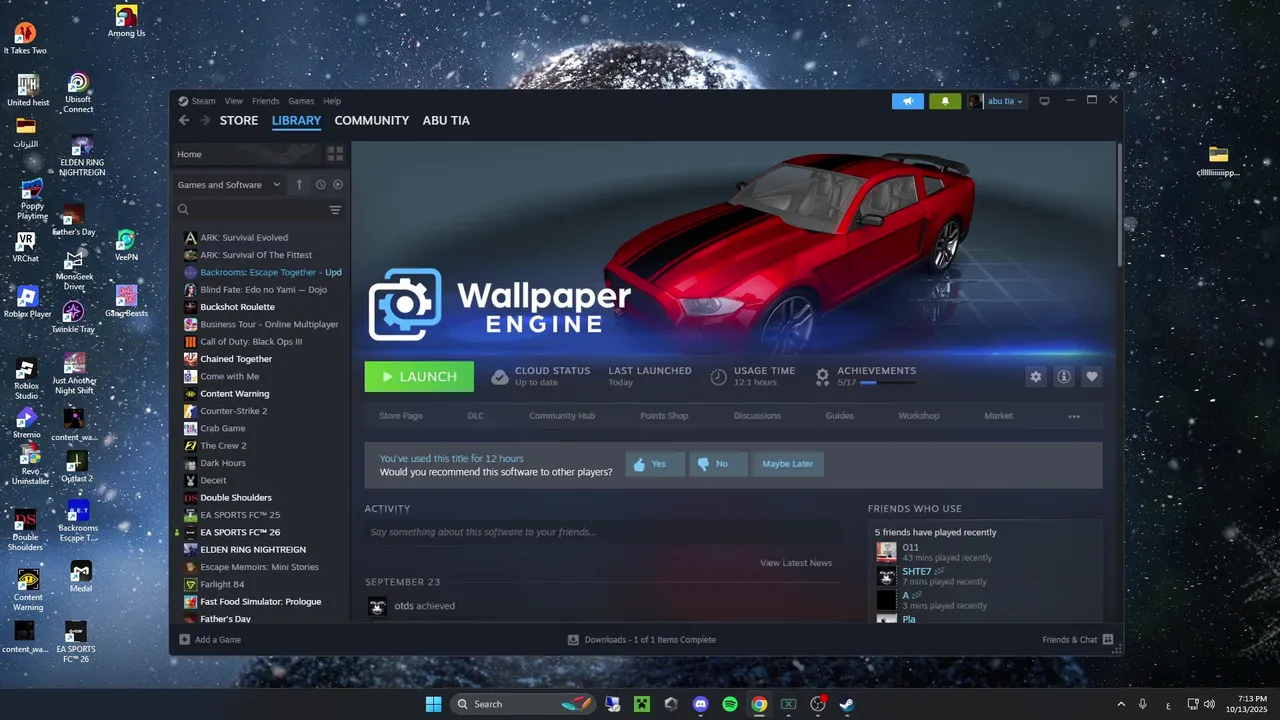Open the more options ellipsis in game links

pos(1074,416)
